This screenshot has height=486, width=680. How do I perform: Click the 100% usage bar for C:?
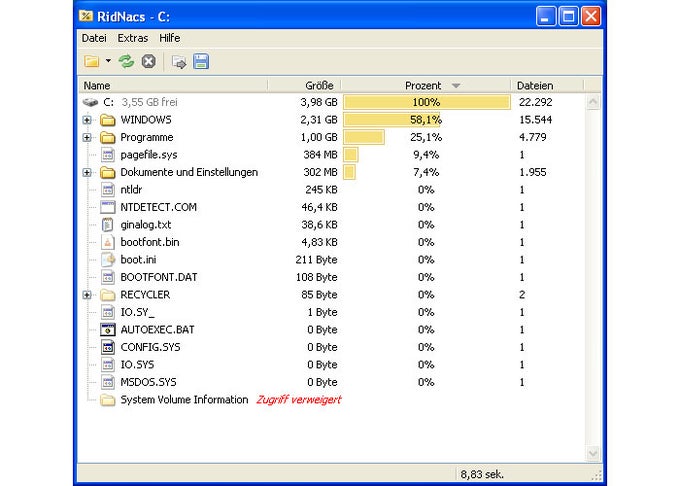(427, 102)
